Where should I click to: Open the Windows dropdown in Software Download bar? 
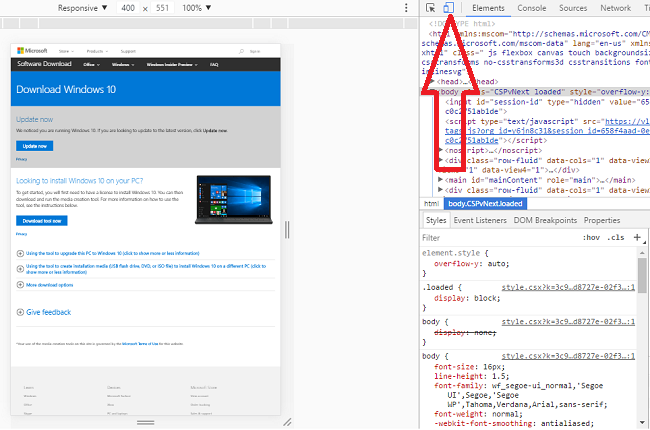123,65
